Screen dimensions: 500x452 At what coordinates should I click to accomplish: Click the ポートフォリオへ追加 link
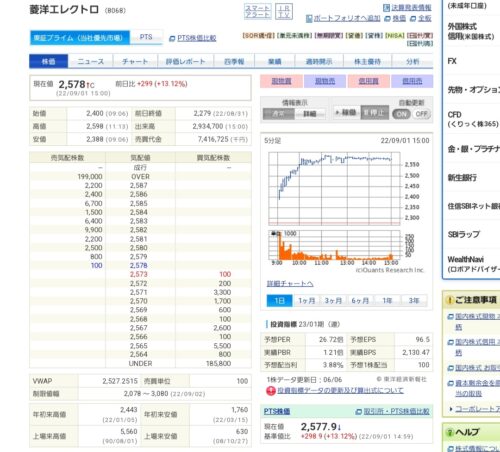(x=347, y=18)
